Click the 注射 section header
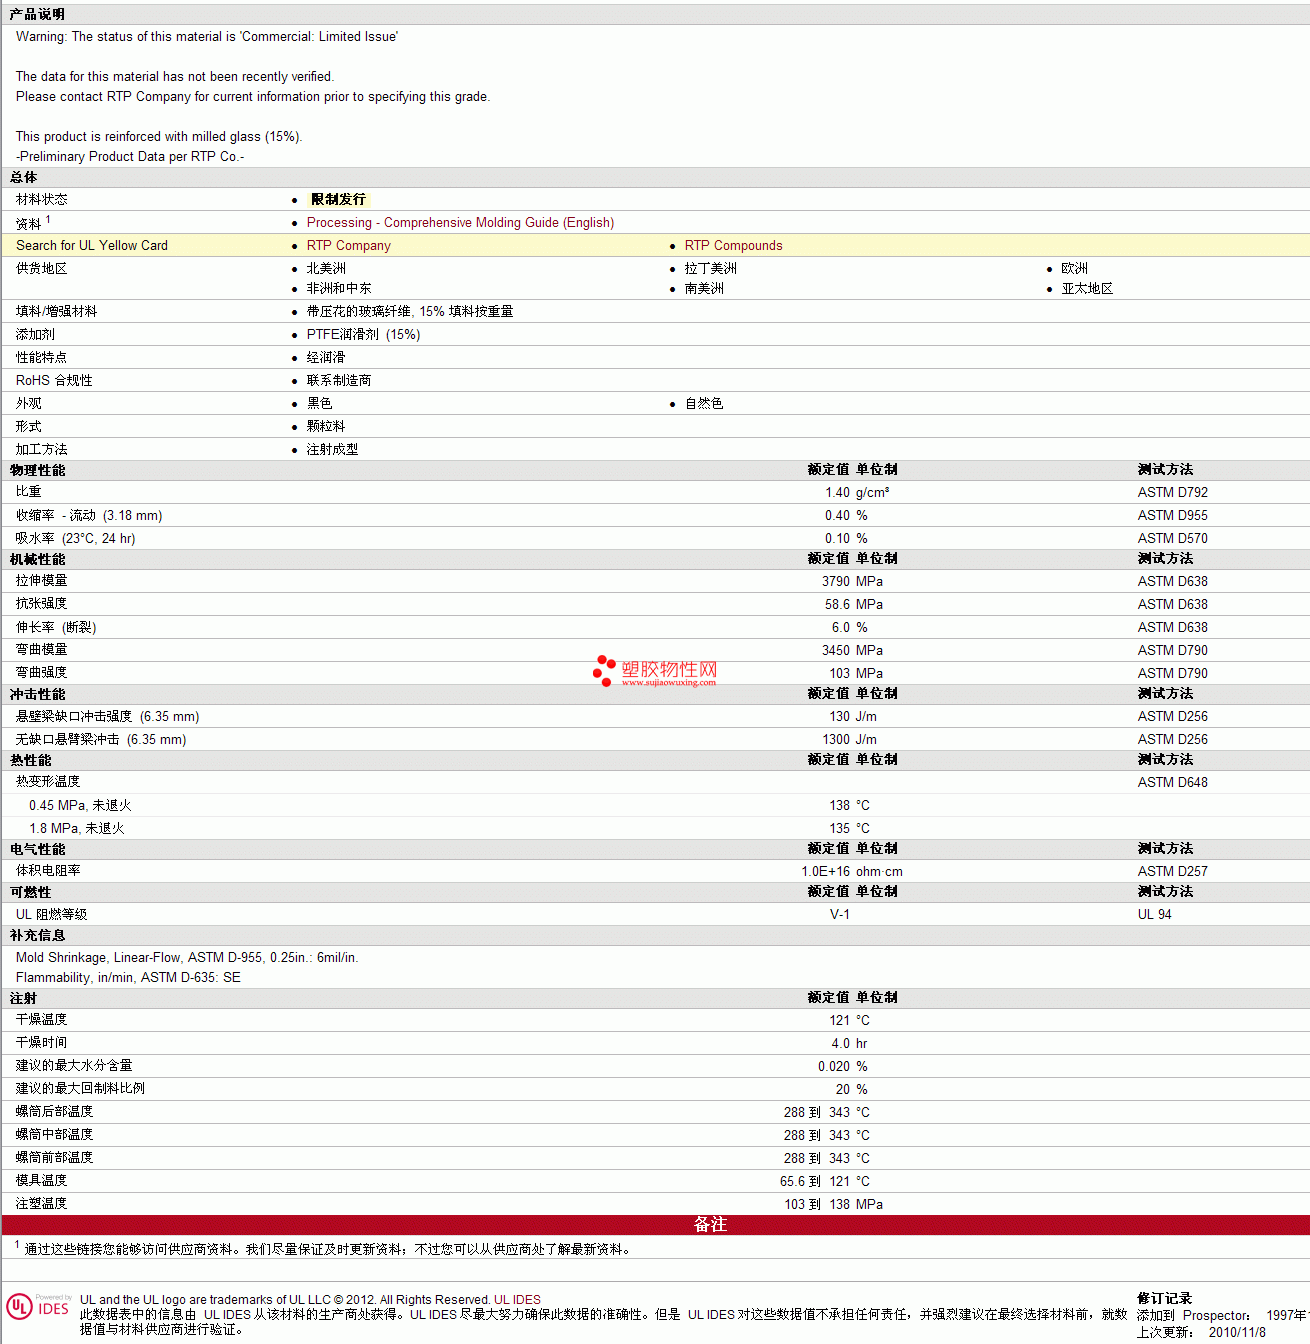 (x=24, y=999)
